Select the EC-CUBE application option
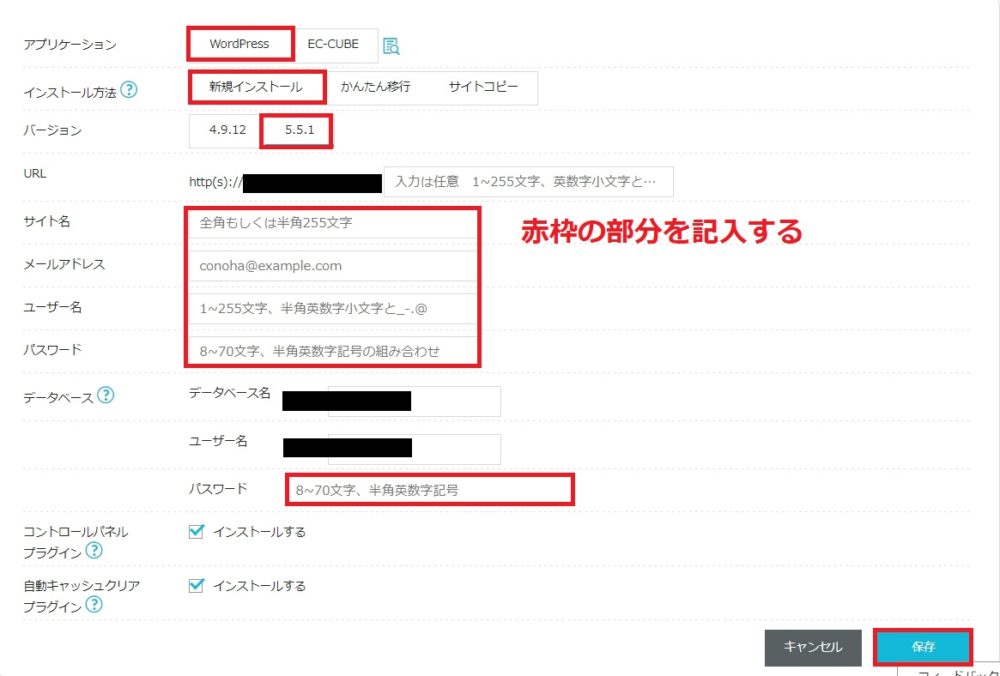1000x676 pixels. pyautogui.click(x=333, y=45)
